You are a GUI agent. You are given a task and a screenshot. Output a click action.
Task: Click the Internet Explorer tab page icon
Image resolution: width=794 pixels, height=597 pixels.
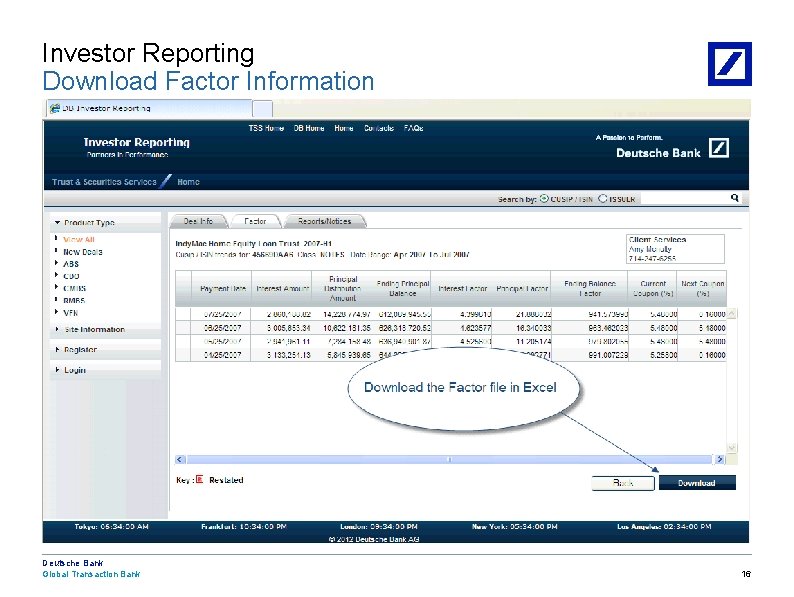(55, 108)
